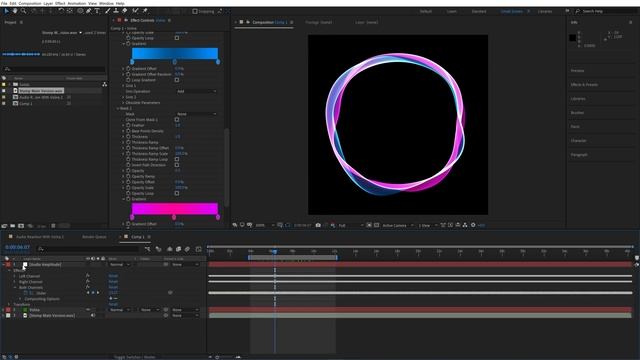Open the collapsed Effects & Presets panel
The image size is (640, 360).
584,84
